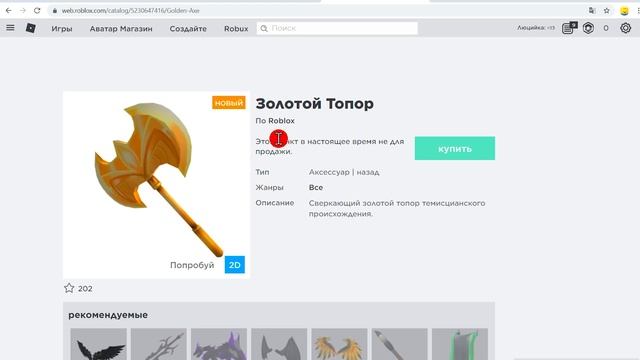Favorite the item with star icon
Viewport: 640px width, 360px height.
click(x=69, y=288)
